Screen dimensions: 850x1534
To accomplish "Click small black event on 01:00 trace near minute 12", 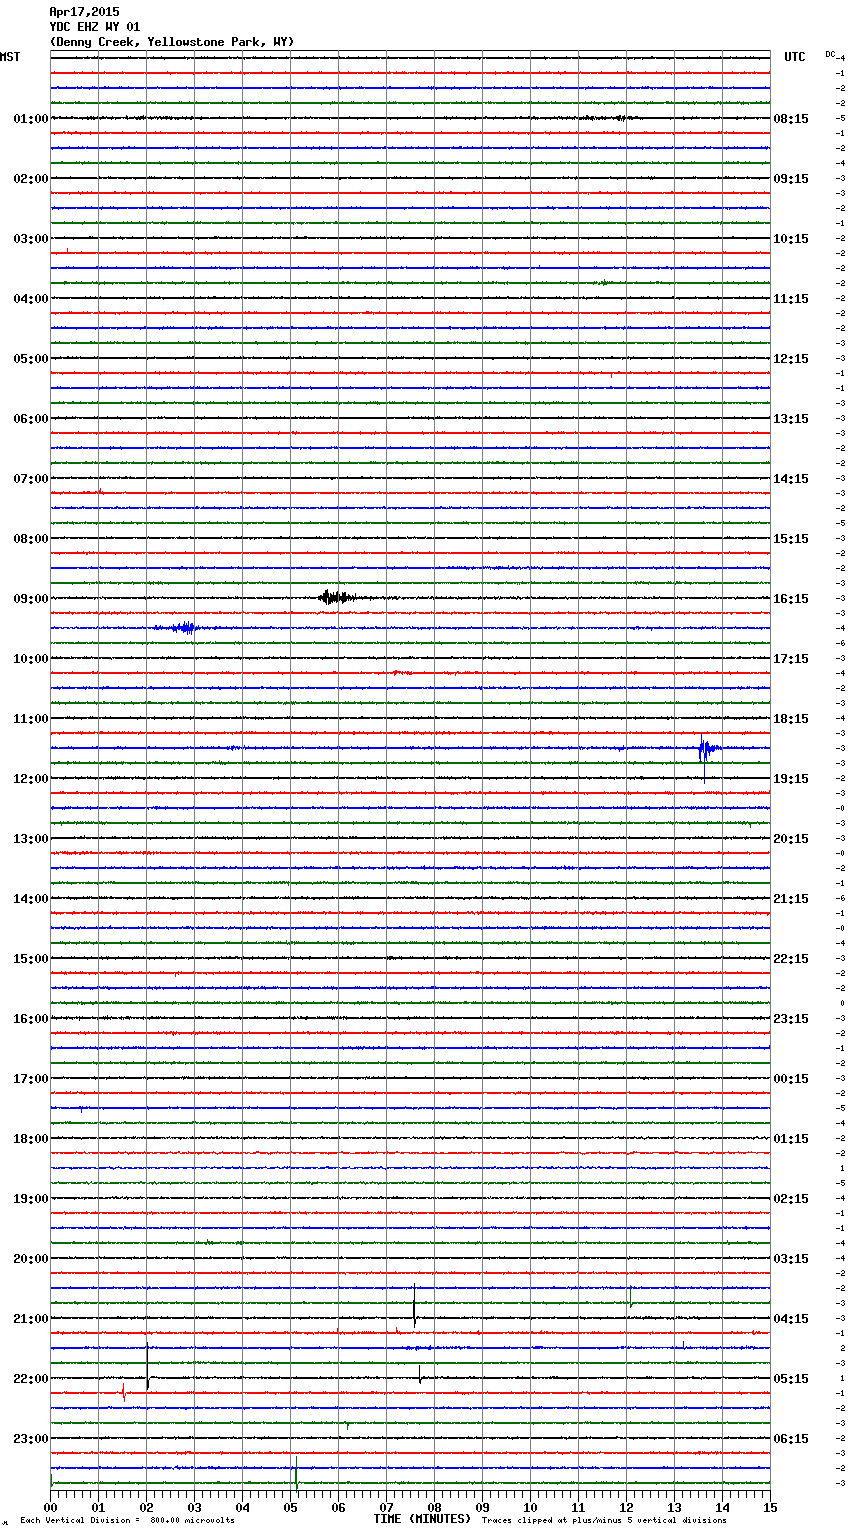I will (x=620, y=118).
